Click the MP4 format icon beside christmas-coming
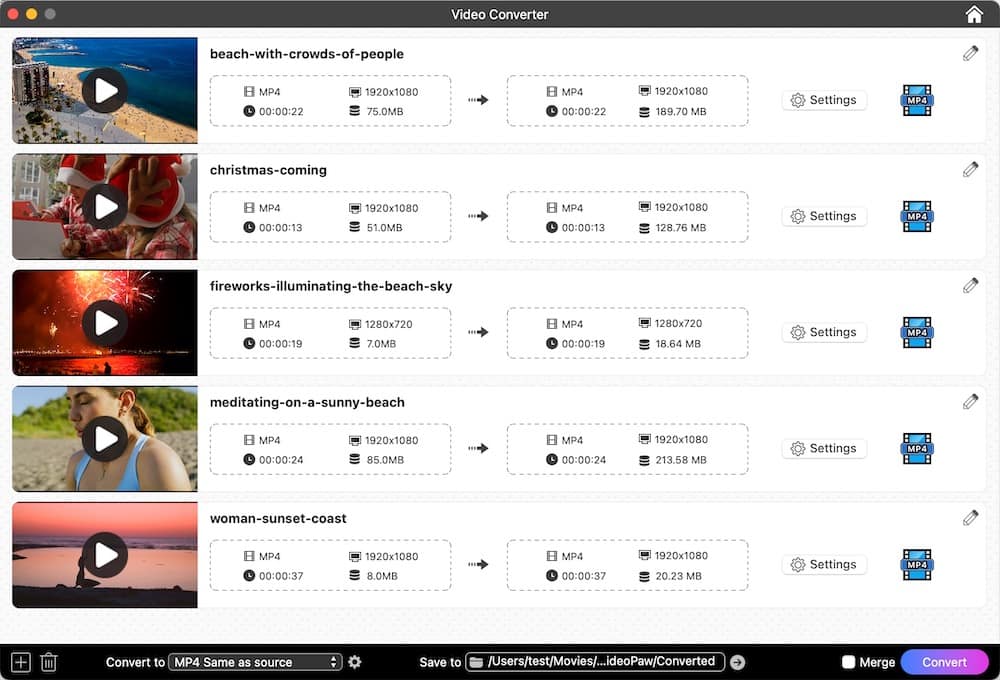1000x680 pixels. tap(916, 216)
